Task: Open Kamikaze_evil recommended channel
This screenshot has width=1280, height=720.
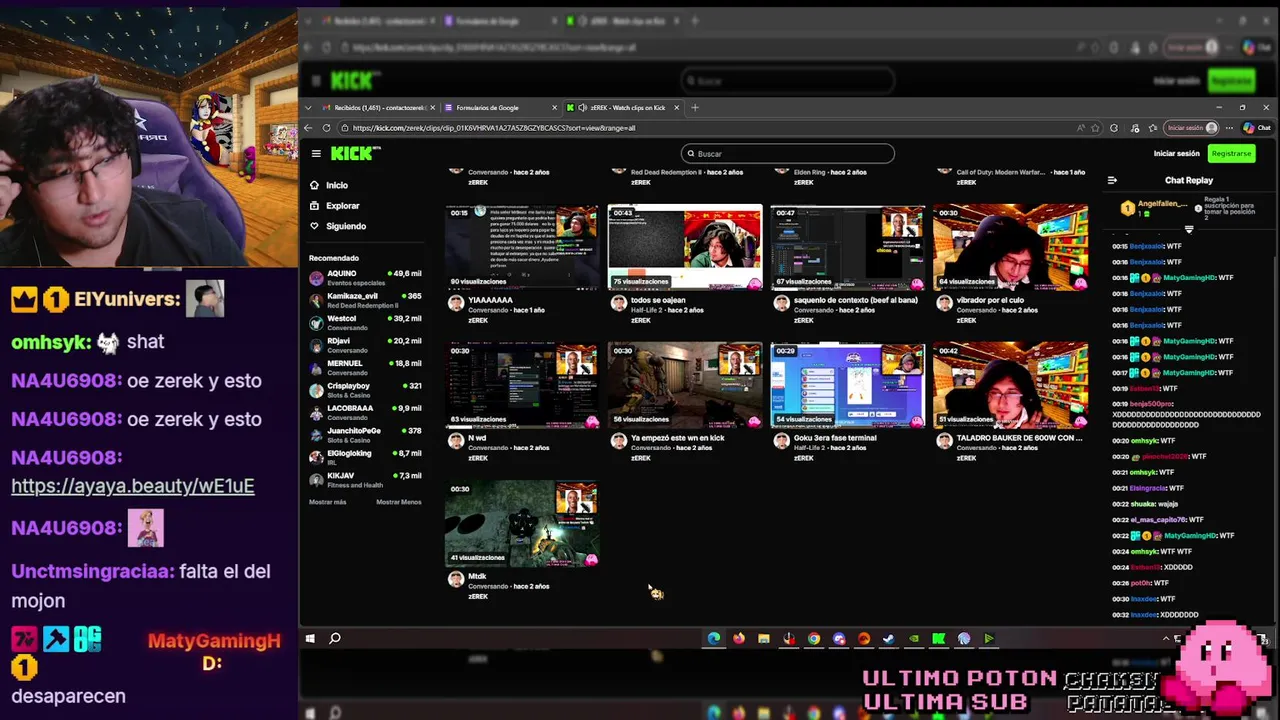Action: click(x=365, y=300)
